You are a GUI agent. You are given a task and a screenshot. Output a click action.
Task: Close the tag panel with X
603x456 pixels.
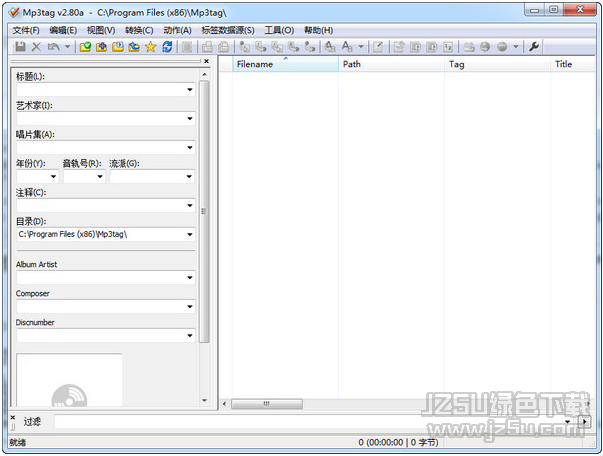pyautogui.click(x=207, y=61)
